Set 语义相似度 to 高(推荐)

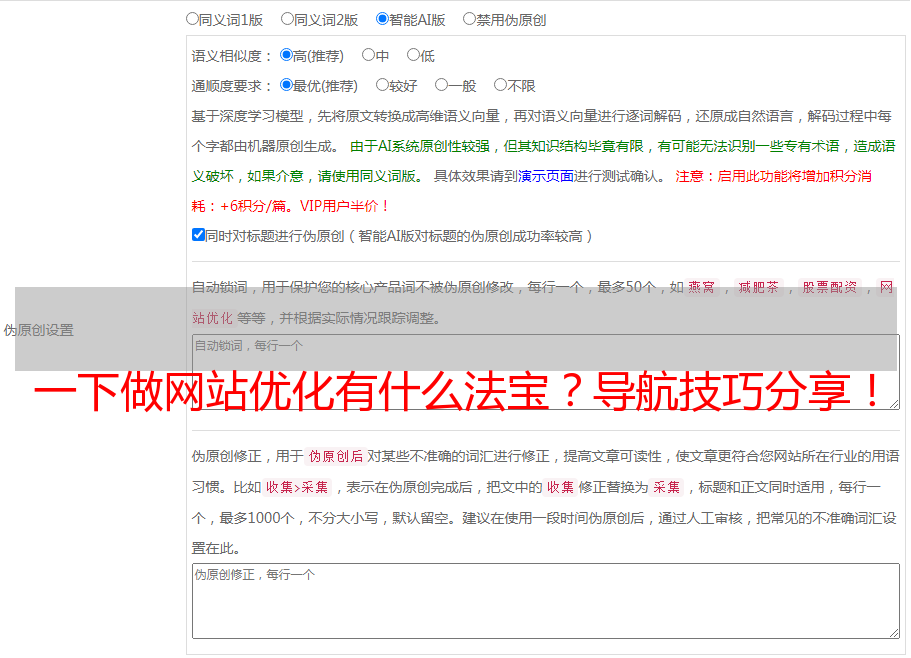286,55
